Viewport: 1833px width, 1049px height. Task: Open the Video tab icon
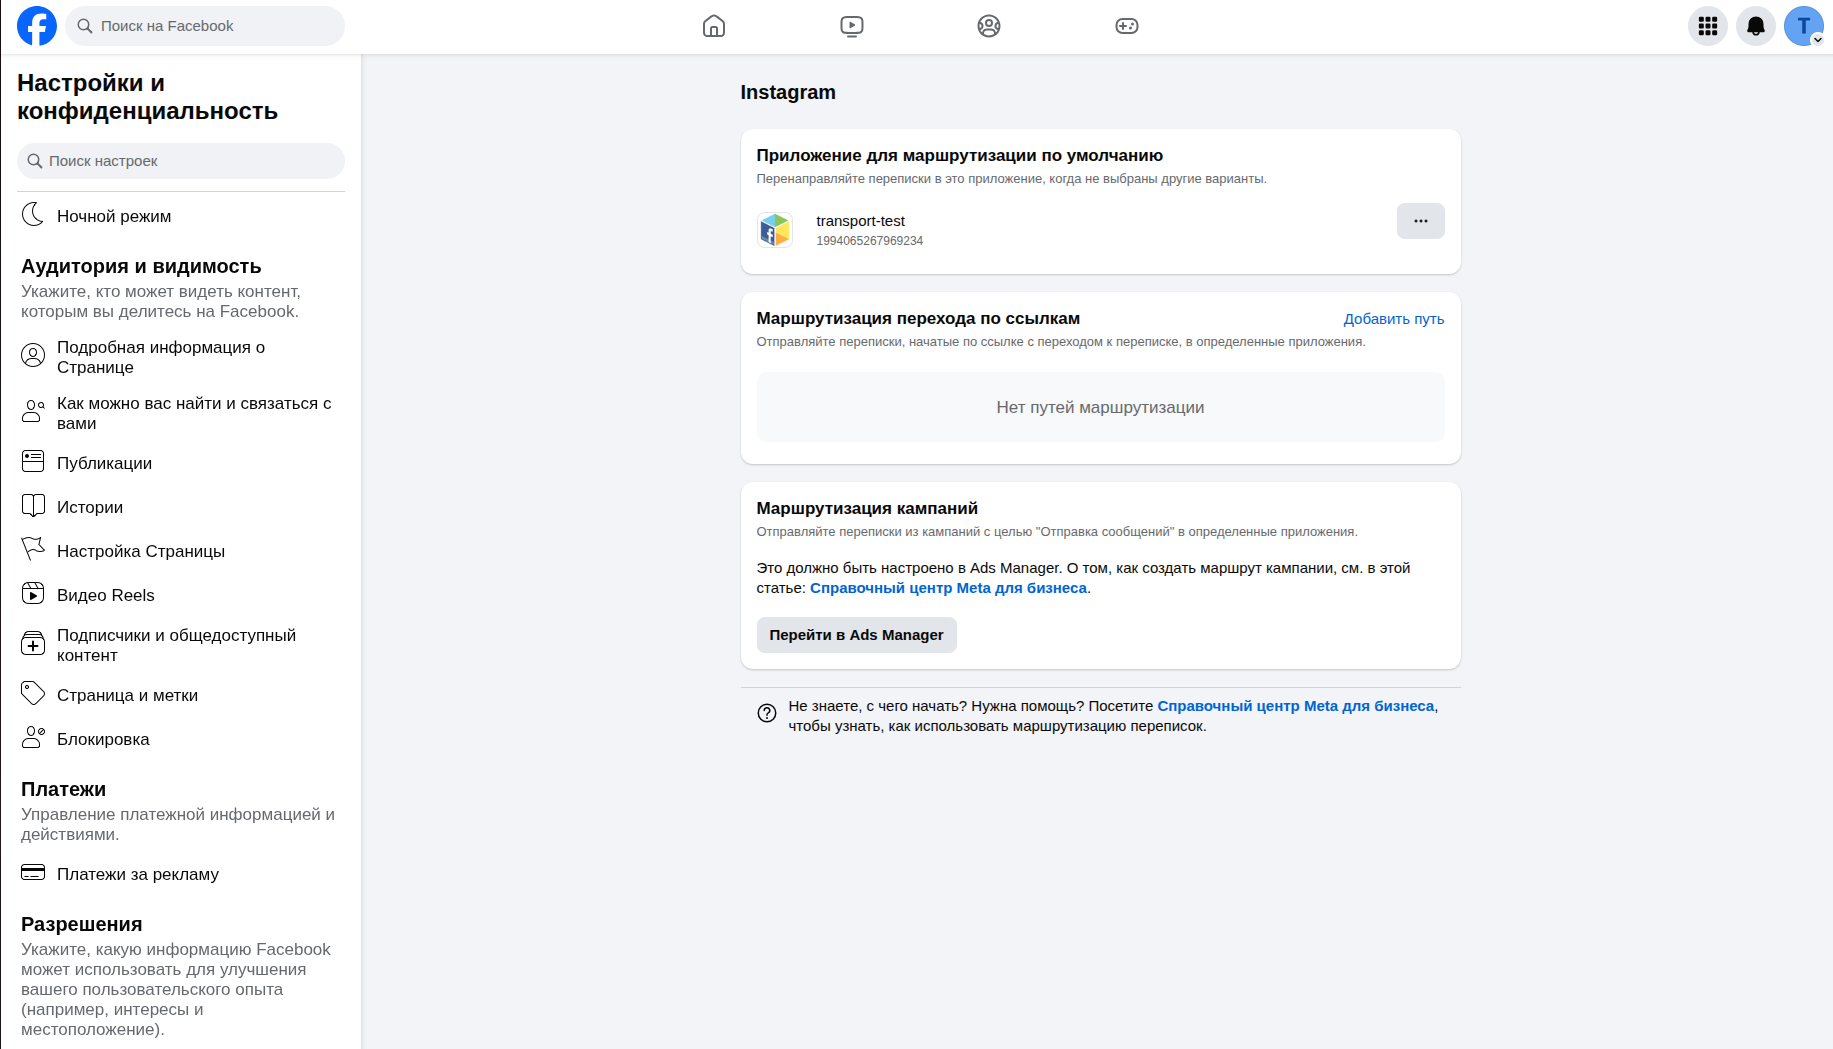(852, 26)
